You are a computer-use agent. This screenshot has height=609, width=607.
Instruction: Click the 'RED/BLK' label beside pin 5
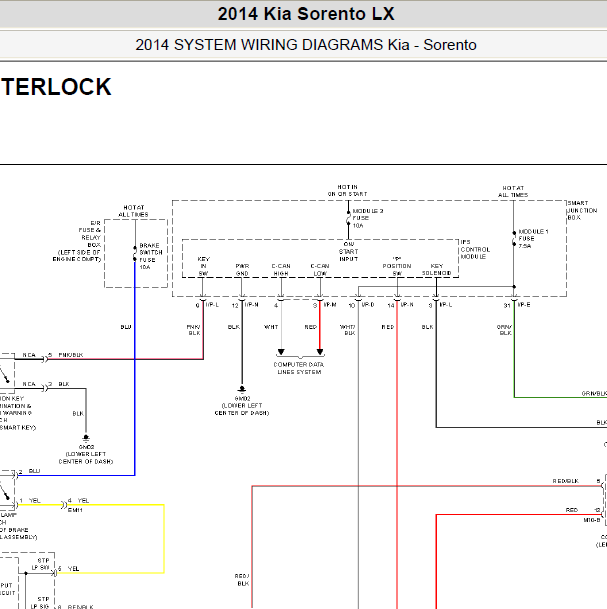566,481
